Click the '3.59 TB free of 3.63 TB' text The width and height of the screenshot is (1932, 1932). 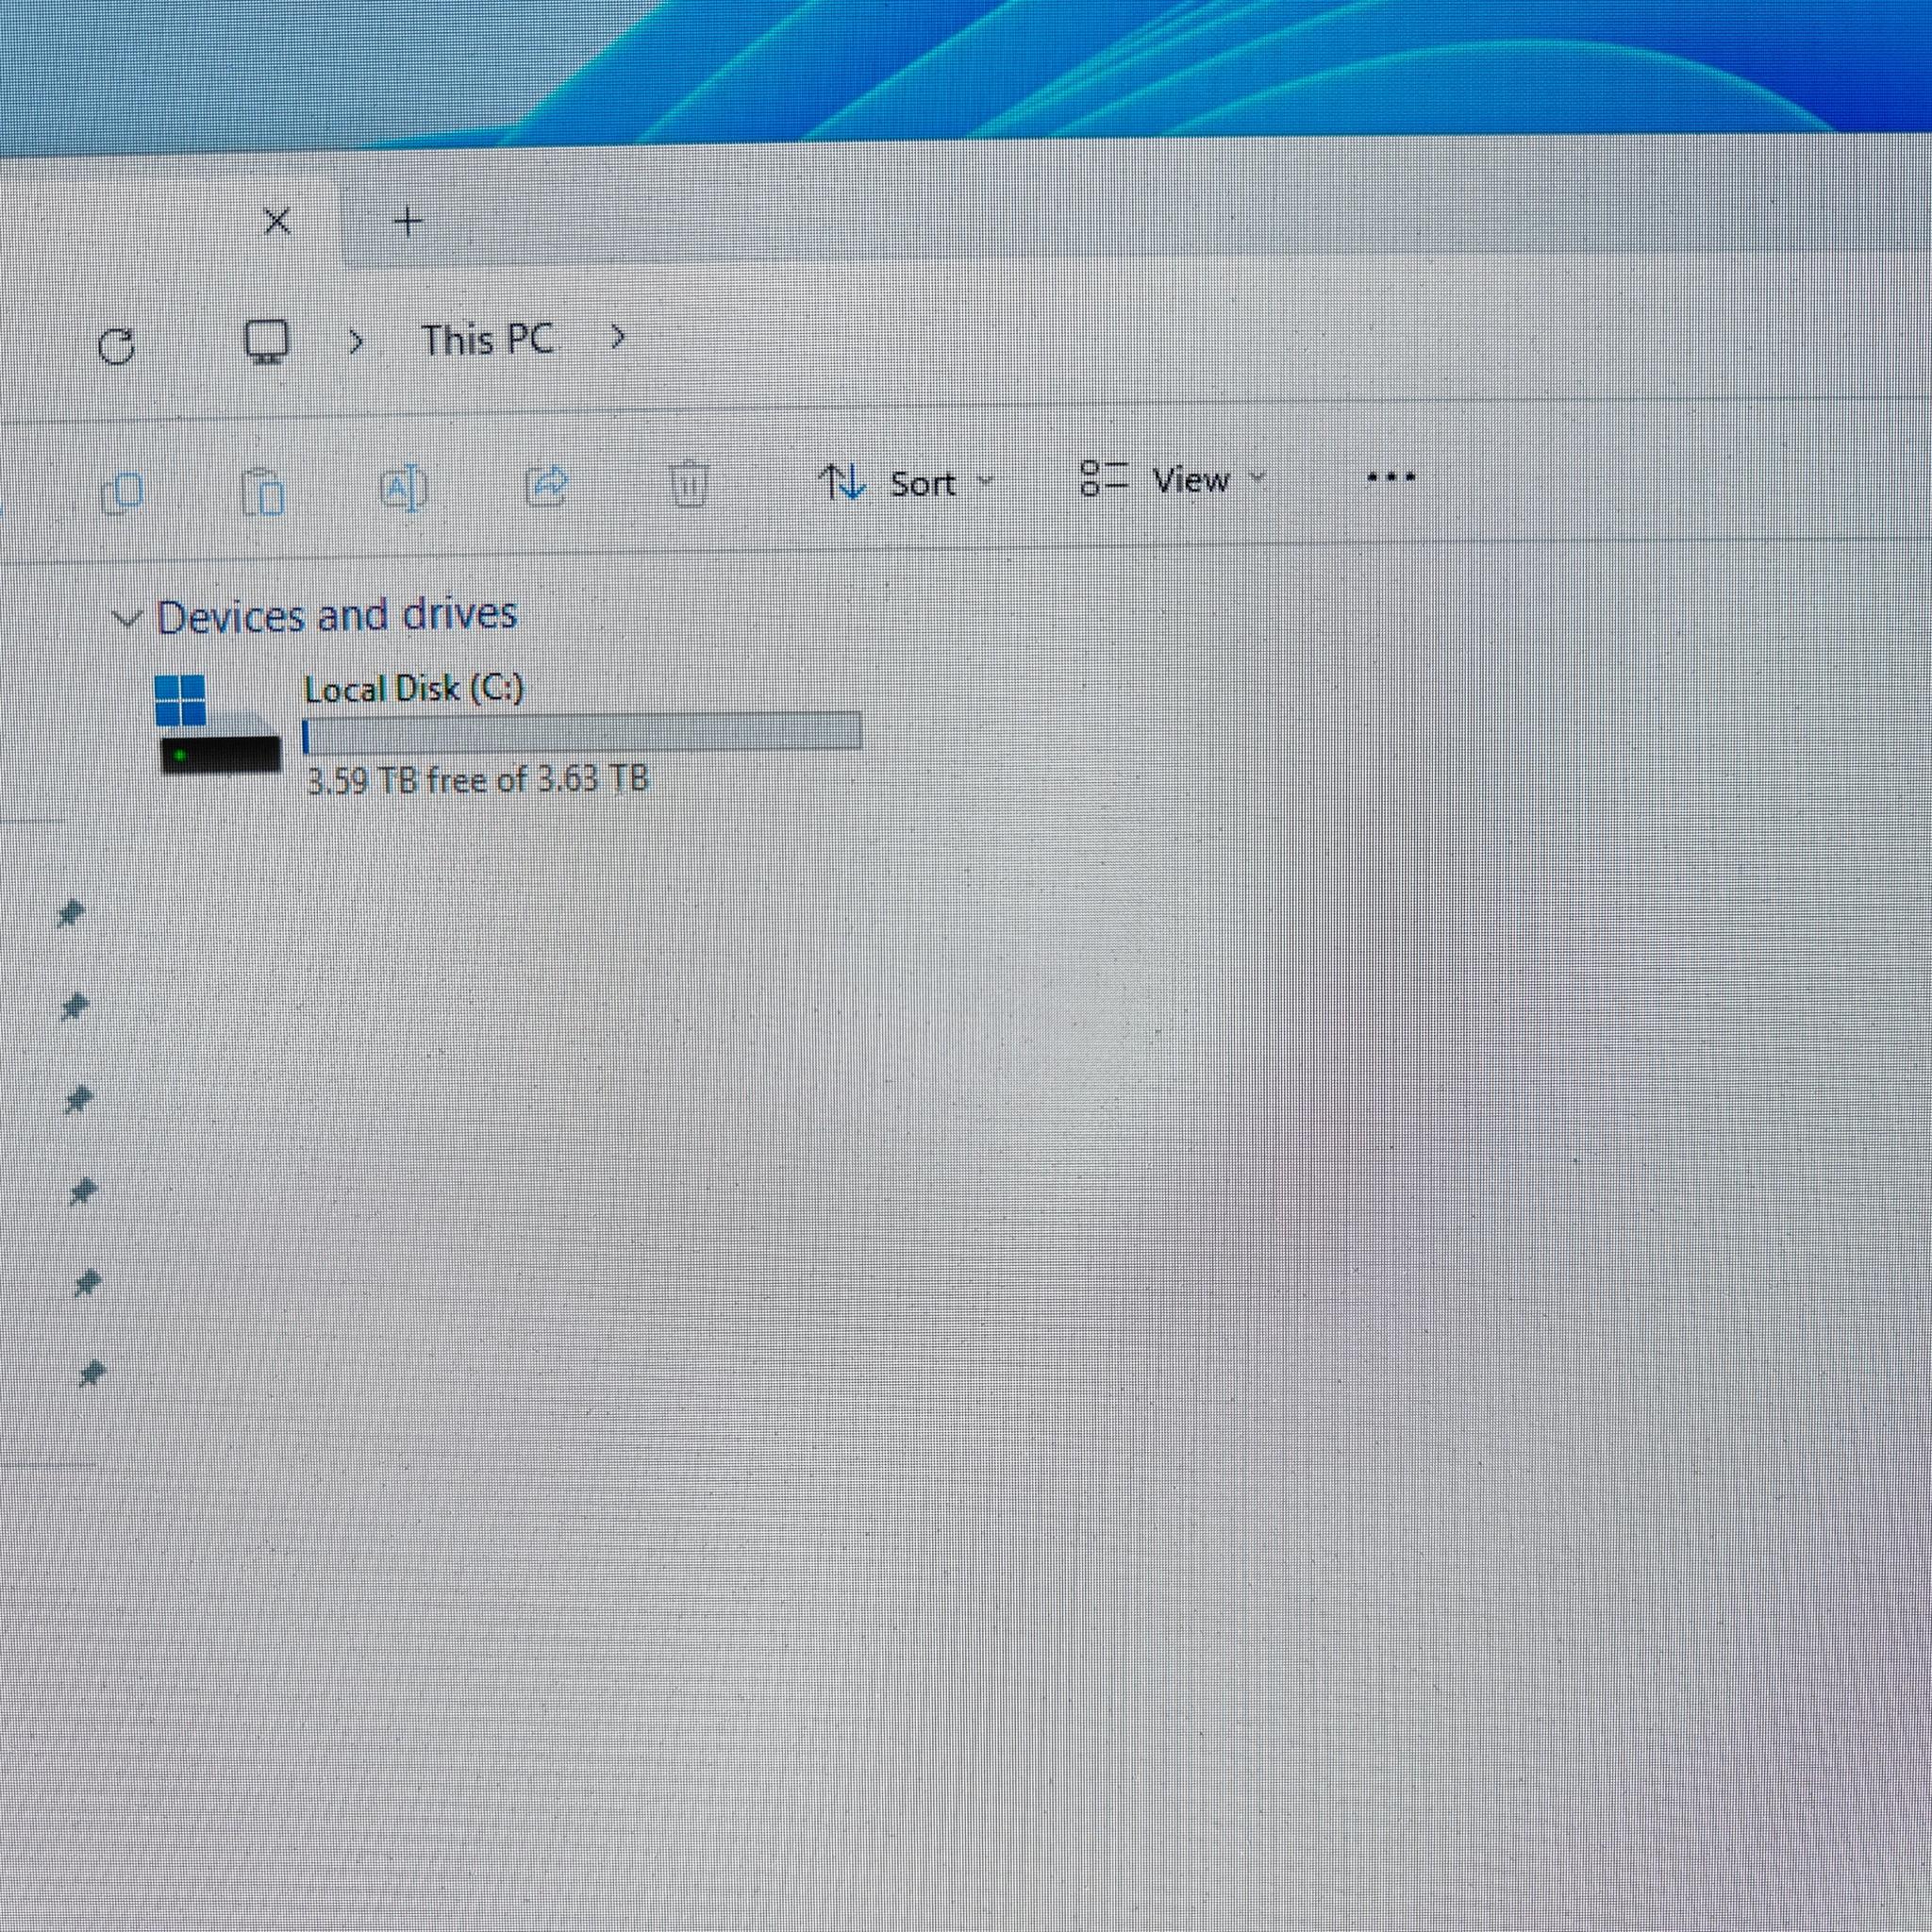tap(477, 778)
